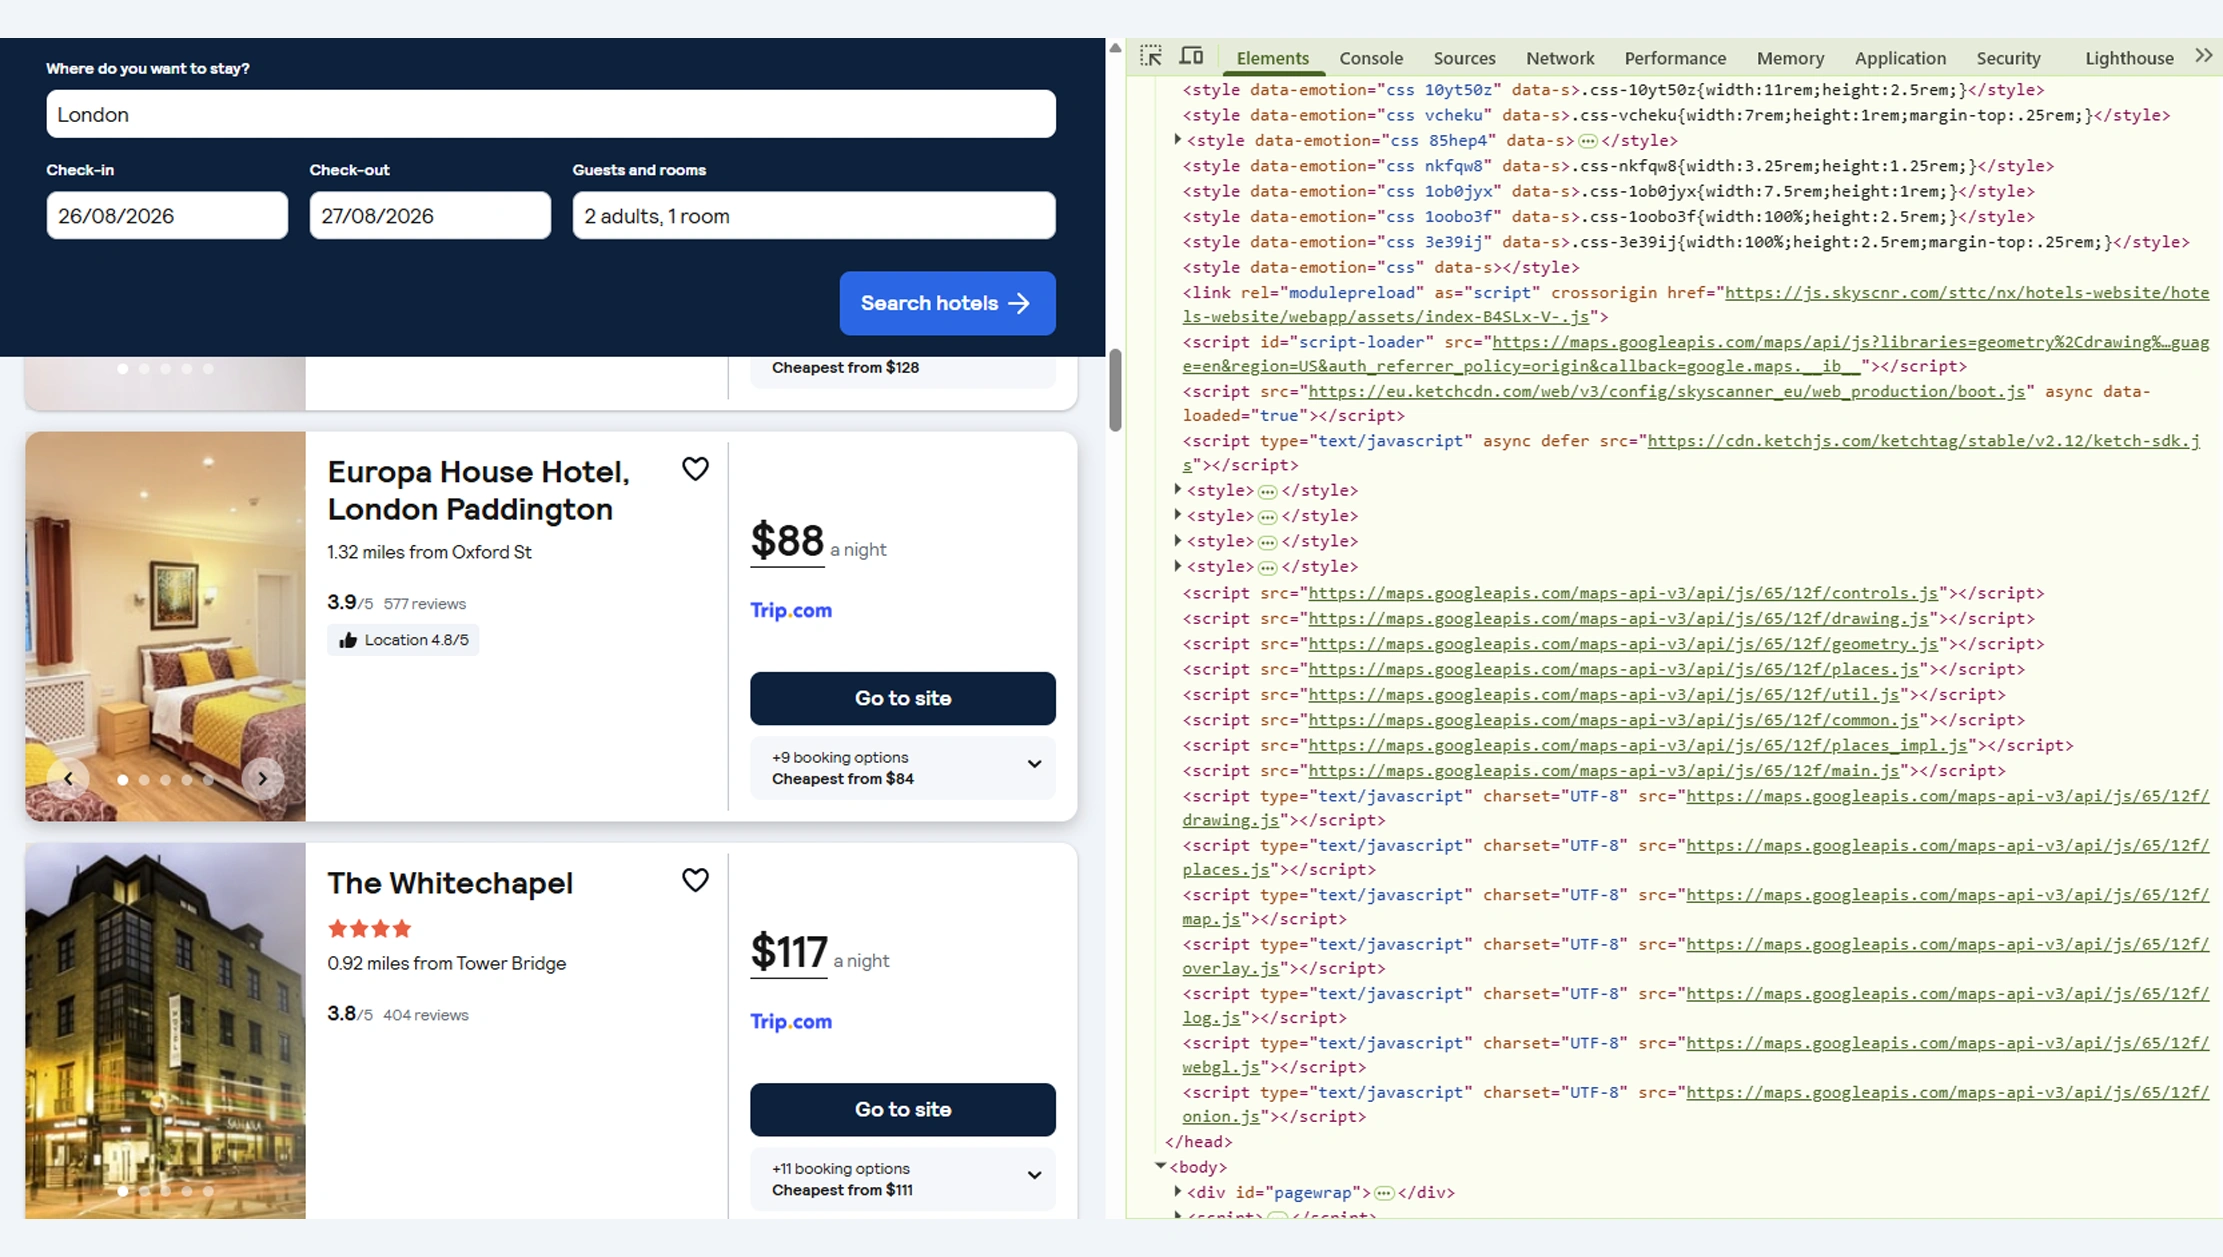
Task: Click the thumbs-up Location 4.8/5 badge
Action: (403, 640)
